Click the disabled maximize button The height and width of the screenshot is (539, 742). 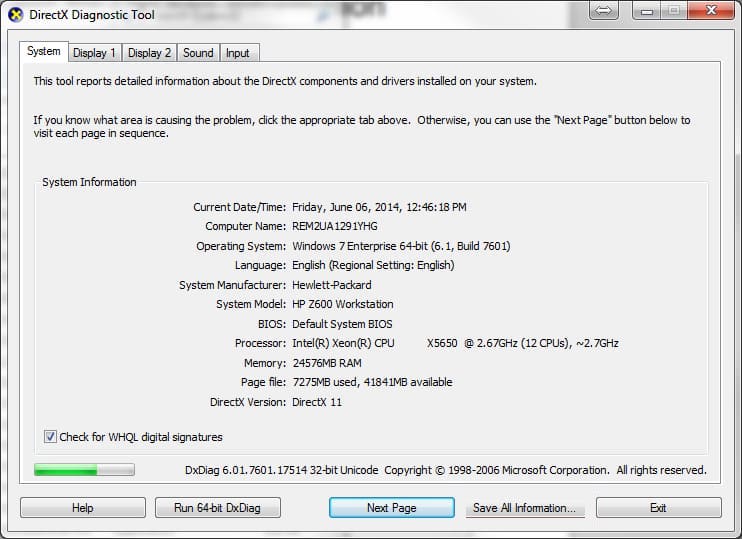[674, 10]
